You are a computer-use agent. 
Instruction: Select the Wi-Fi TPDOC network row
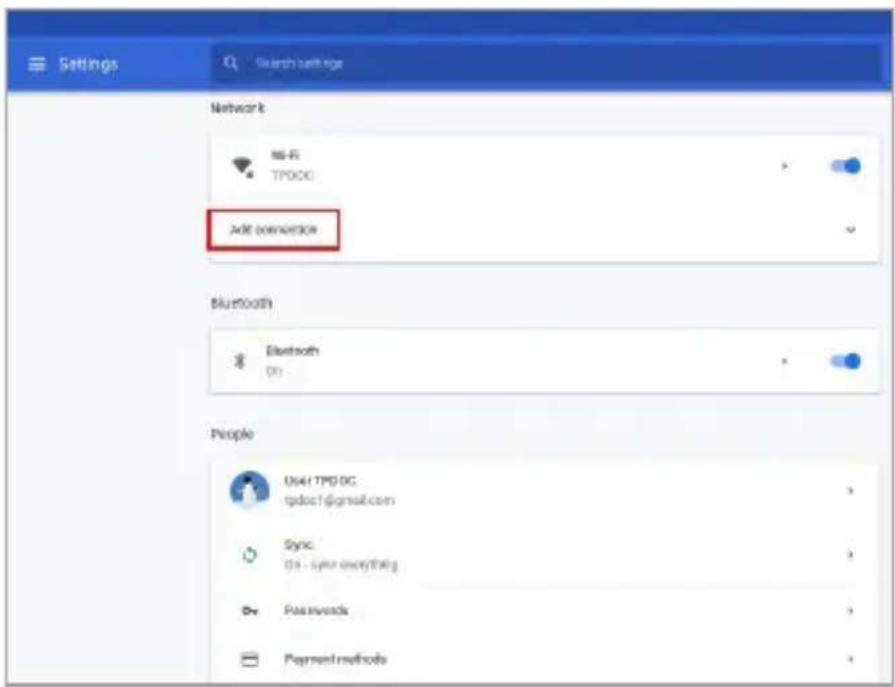(545, 167)
